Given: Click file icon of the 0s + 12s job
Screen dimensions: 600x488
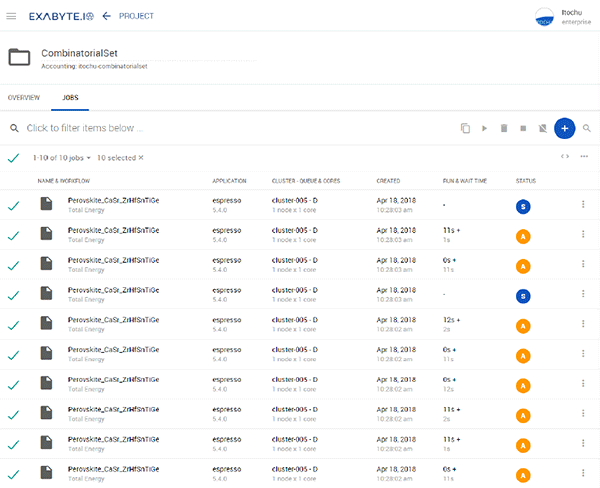Looking at the screenshot, I should coord(46,383).
